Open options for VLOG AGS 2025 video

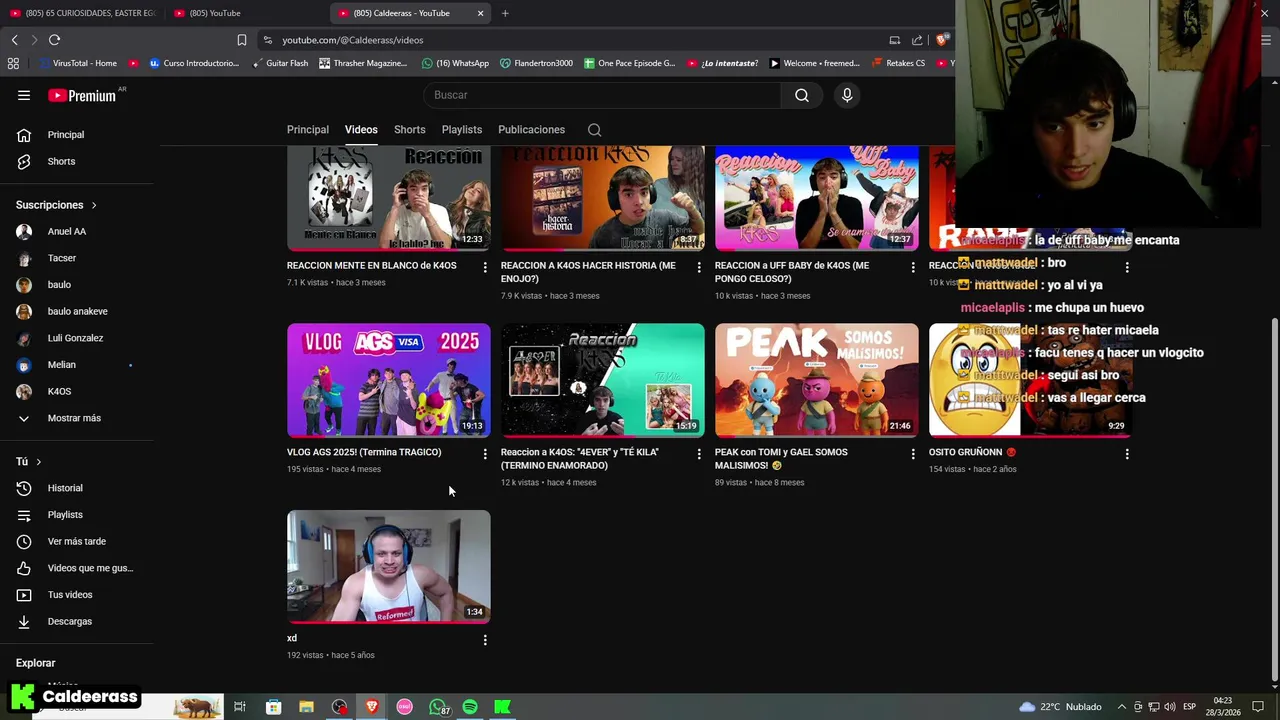click(x=485, y=454)
